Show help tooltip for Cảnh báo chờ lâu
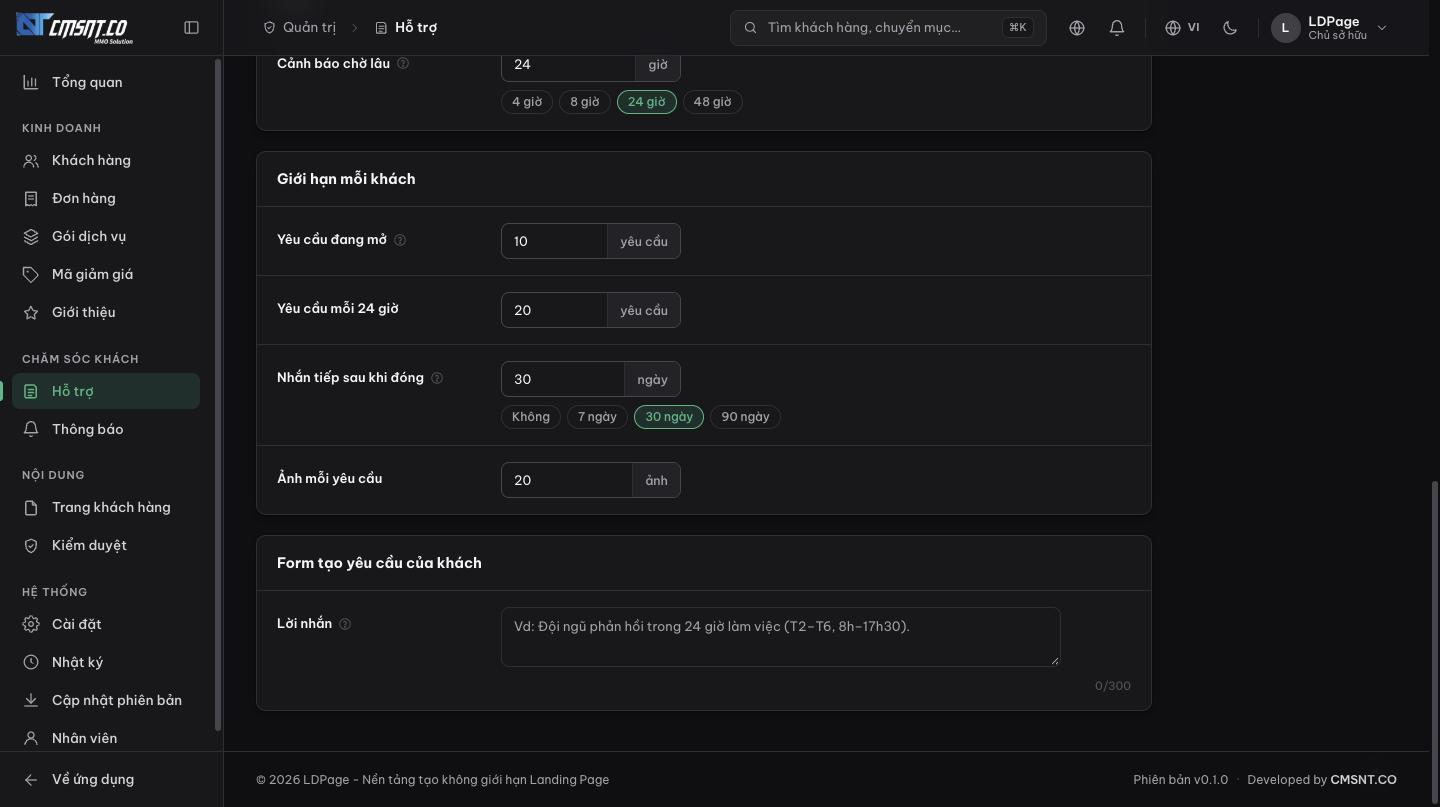Image resolution: width=1440 pixels, height=807 pixels. 403,63
